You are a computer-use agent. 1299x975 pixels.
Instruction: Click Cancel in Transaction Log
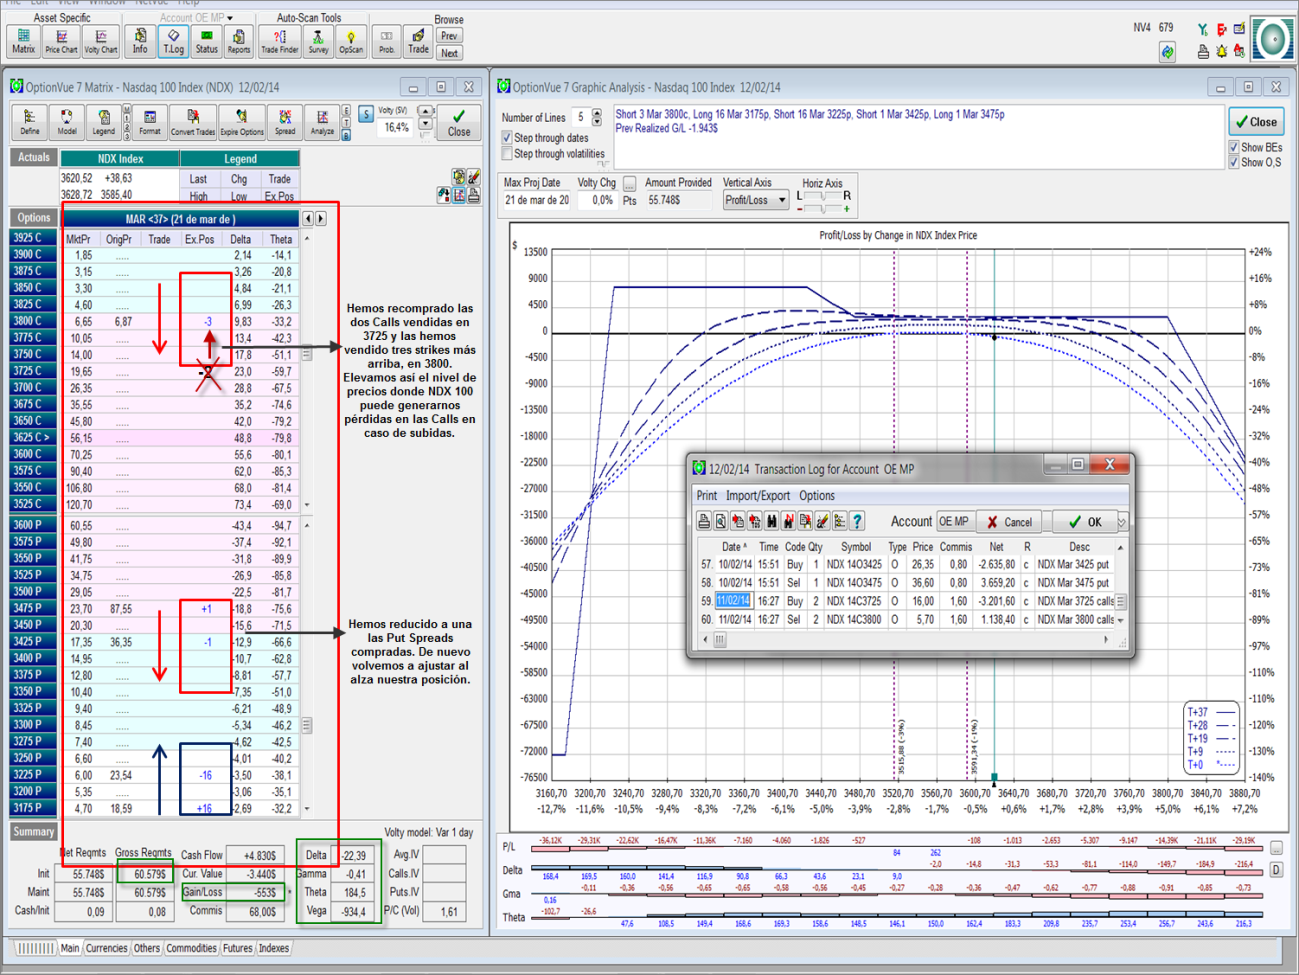[x=1008, y=522]
